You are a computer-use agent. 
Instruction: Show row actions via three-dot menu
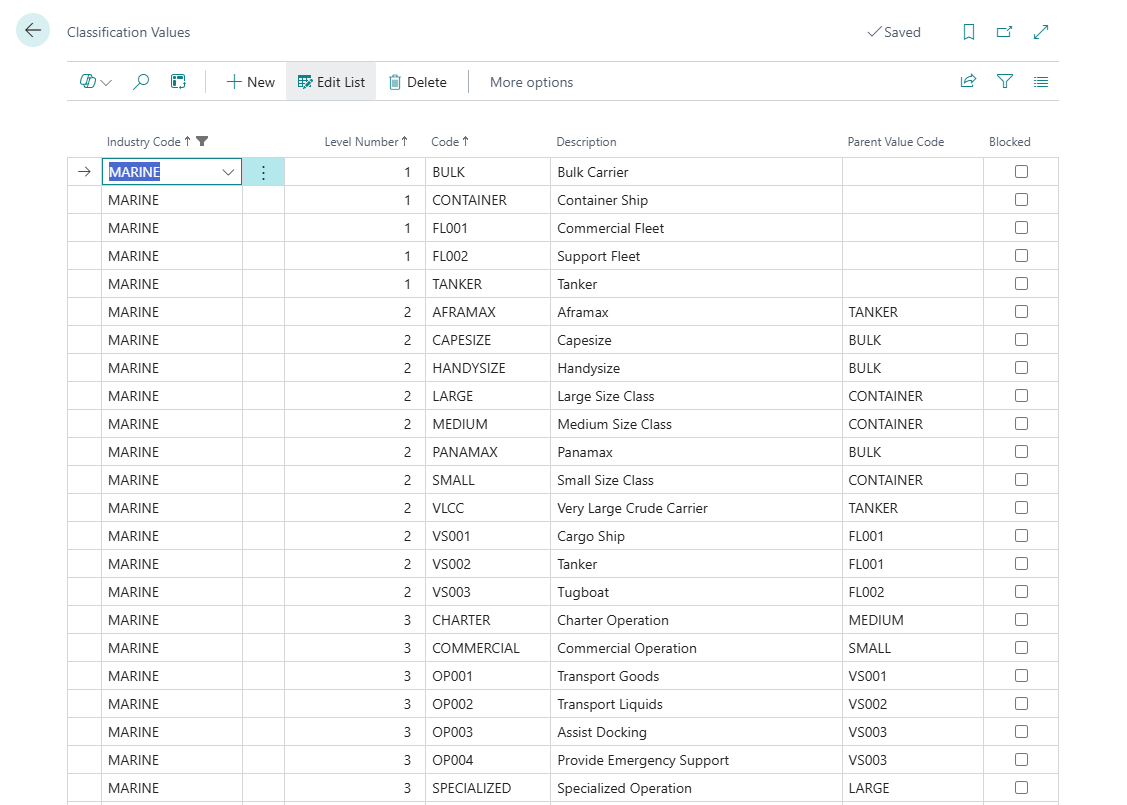pyautogui.click(x=263, y=172)
